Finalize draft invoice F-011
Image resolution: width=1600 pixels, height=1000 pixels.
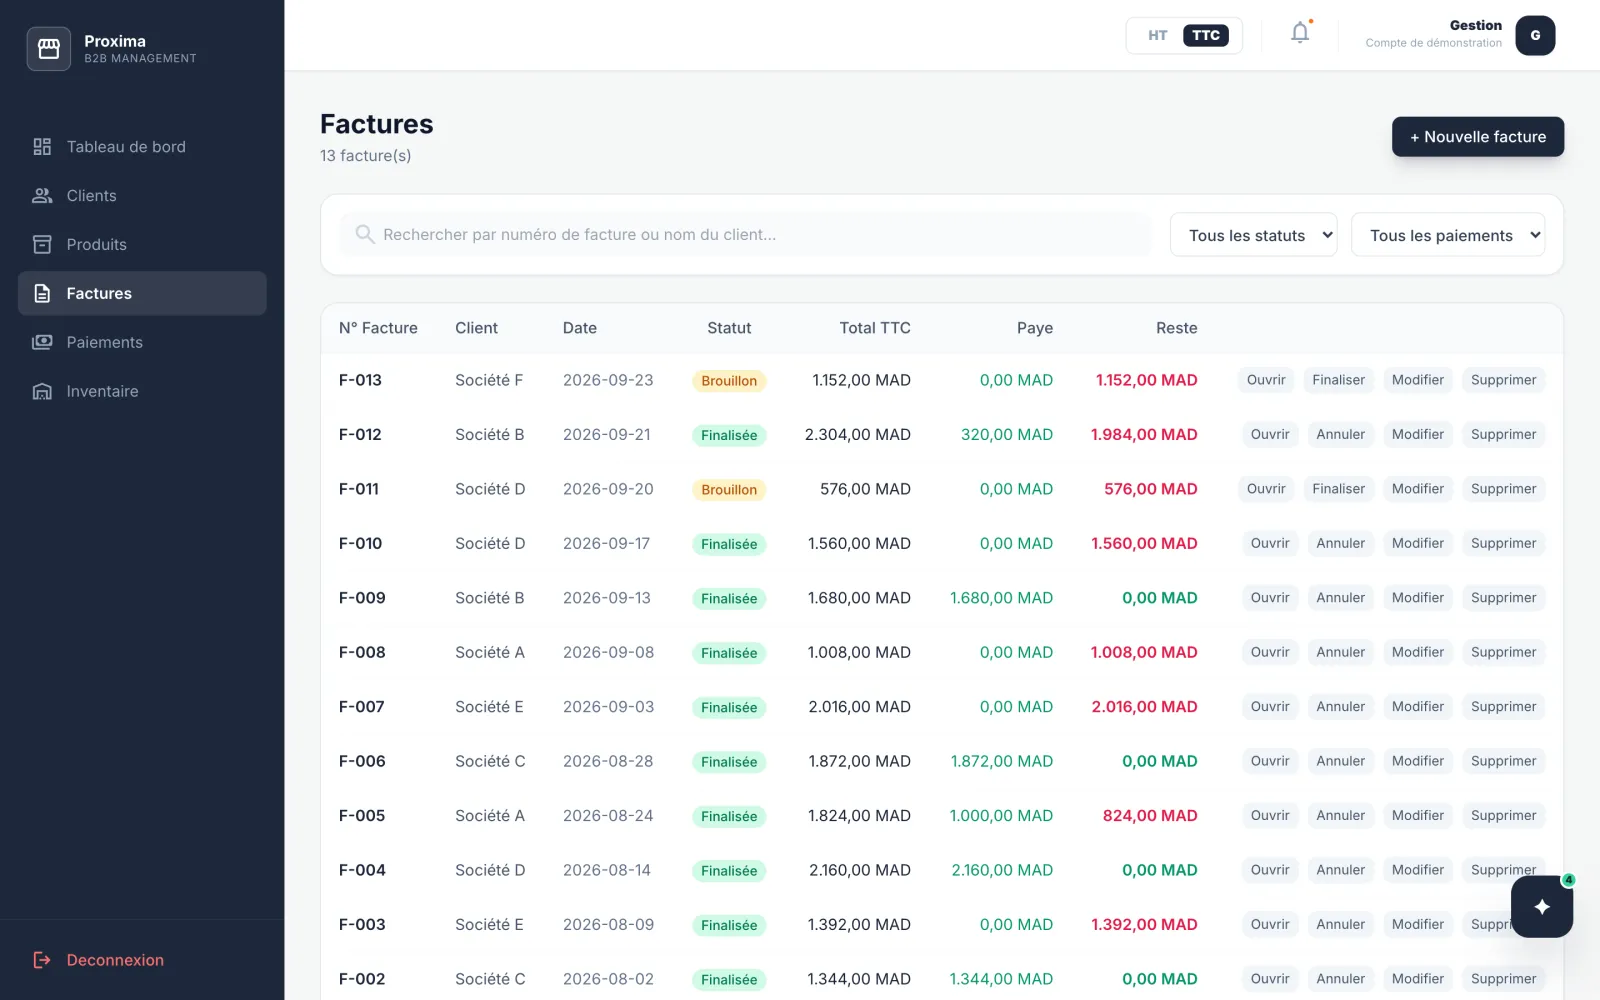pos(1338,489)
